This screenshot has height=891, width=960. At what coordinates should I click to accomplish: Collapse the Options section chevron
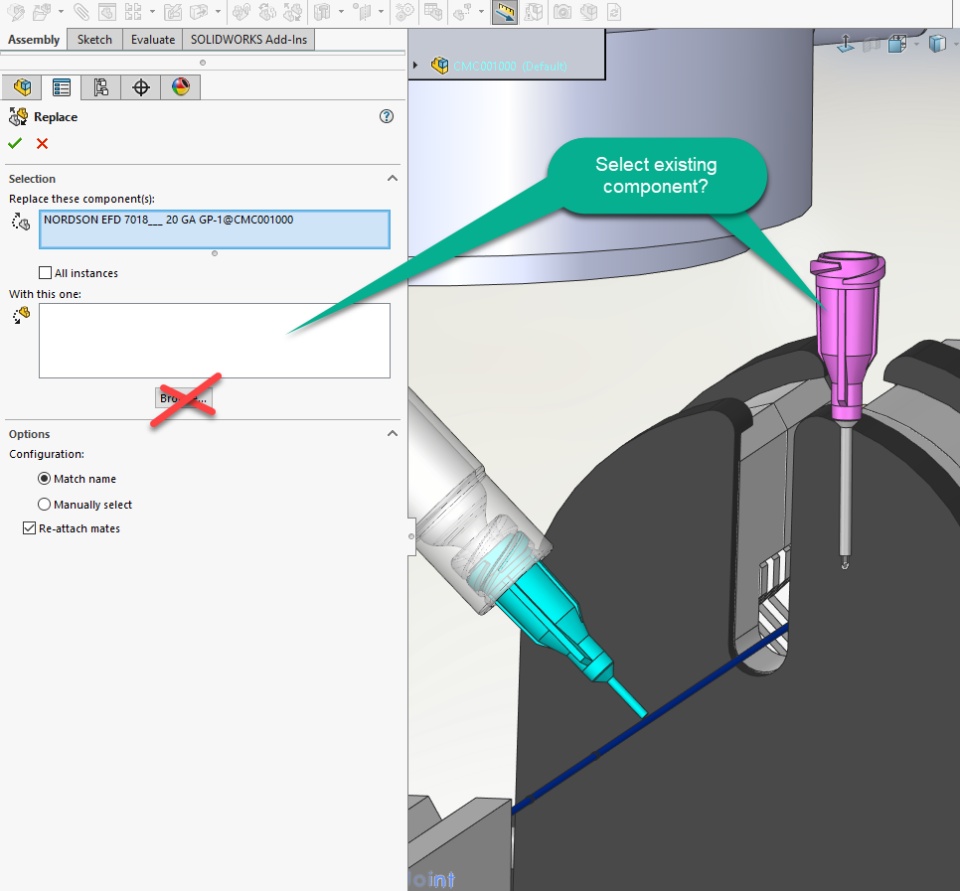tap(392, 434)
